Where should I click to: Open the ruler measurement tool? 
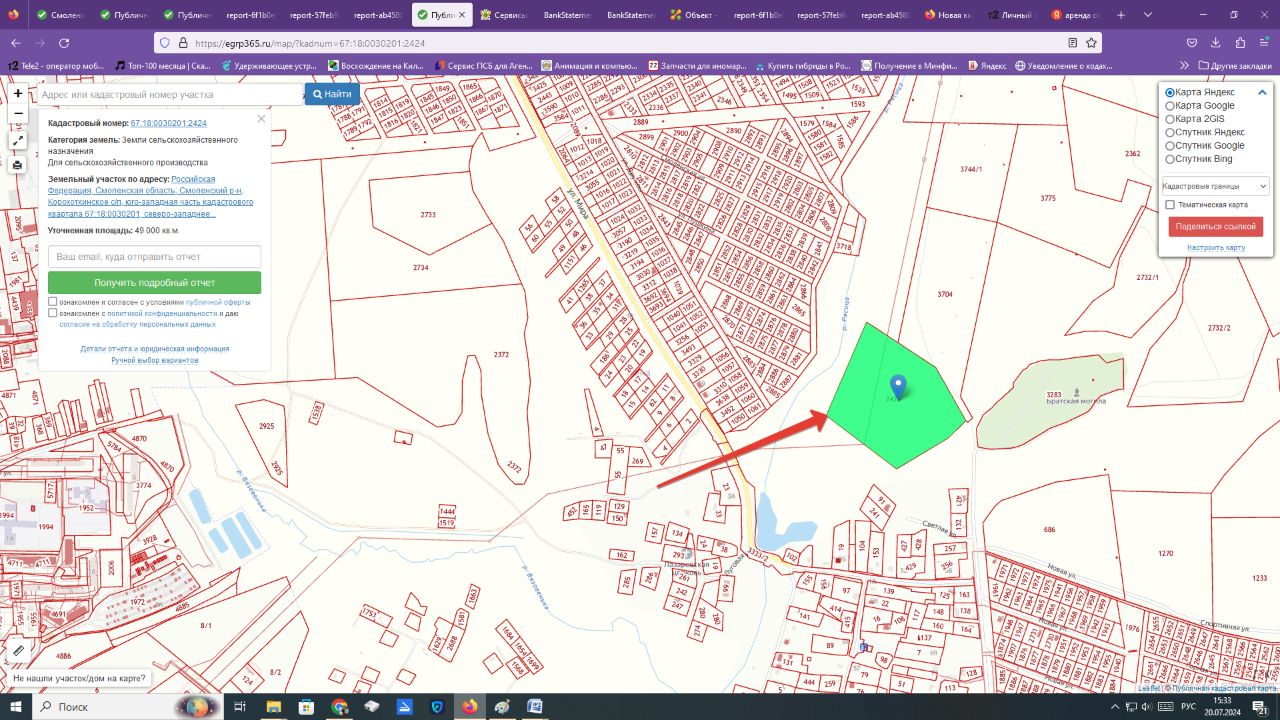coord(18,650)
